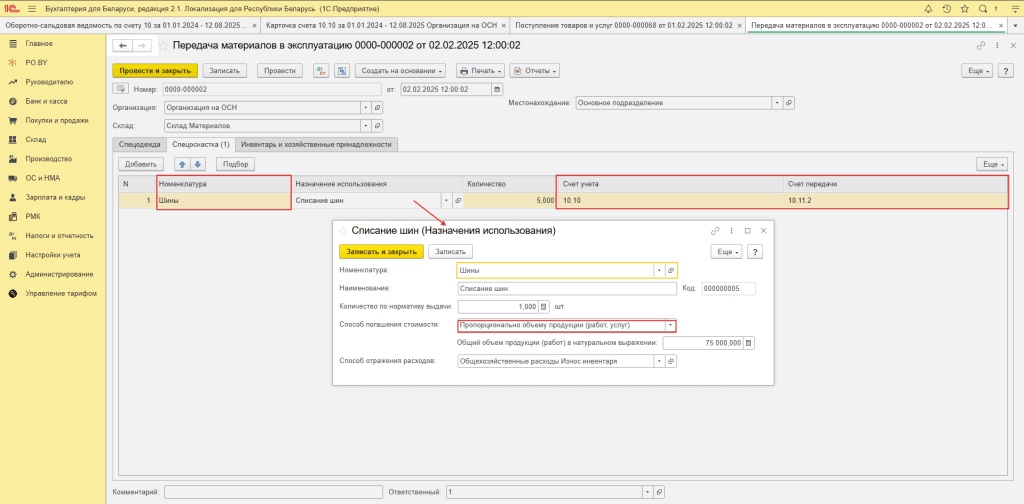Open Способ отражения расходов open-form icon
Image resolution: width=1024 pixels, height=504 pixels.
[671, 360]
